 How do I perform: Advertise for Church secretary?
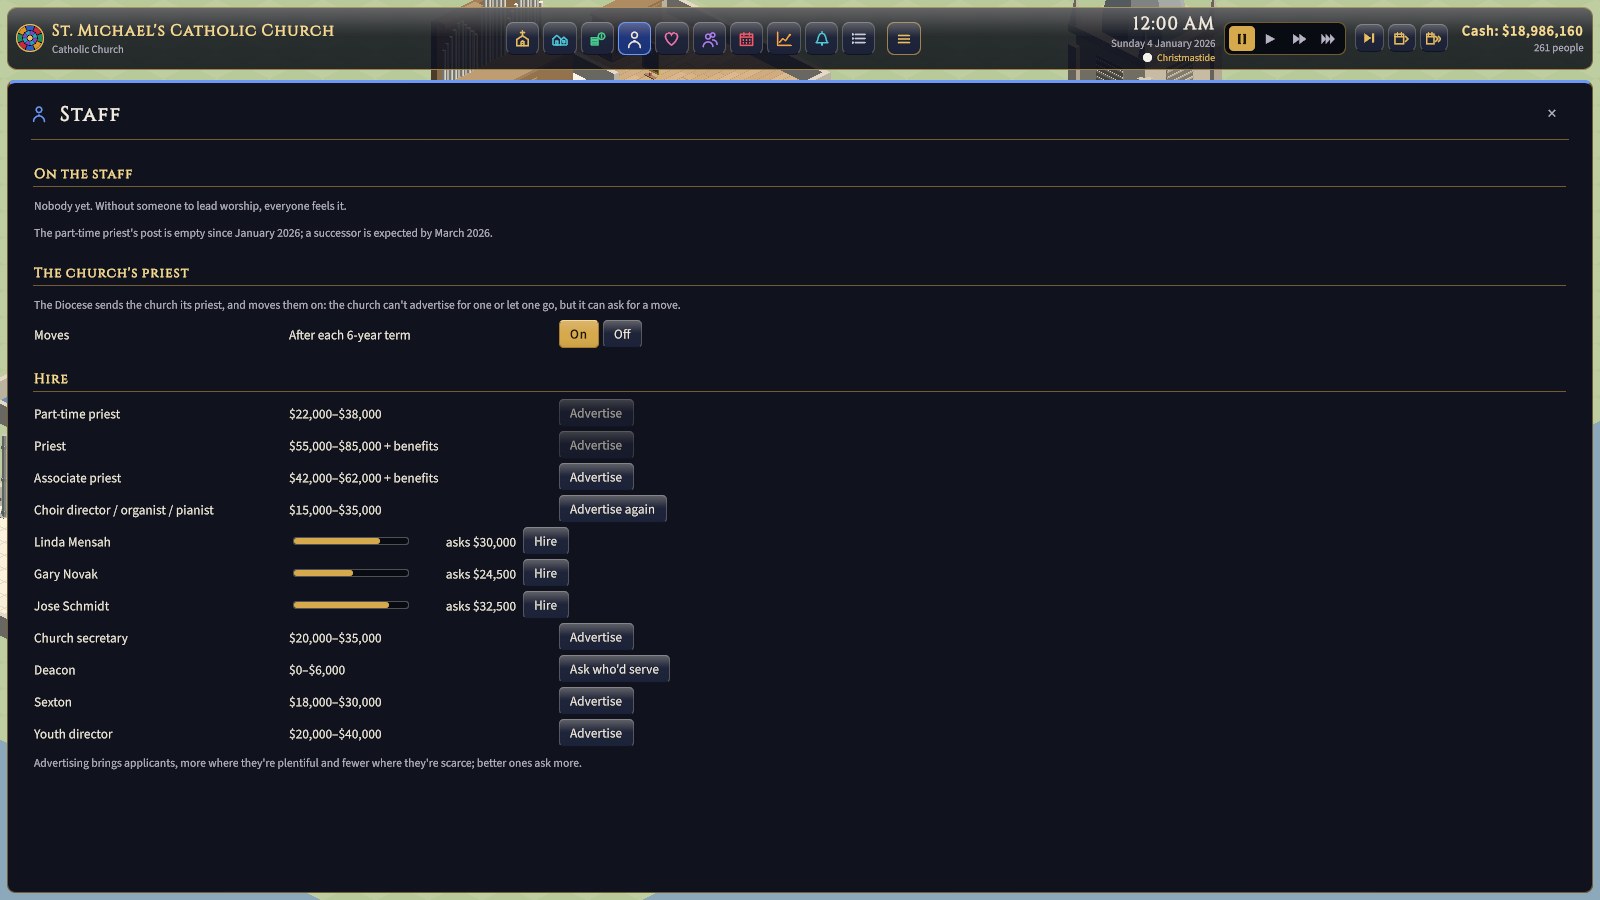(596, 637)
